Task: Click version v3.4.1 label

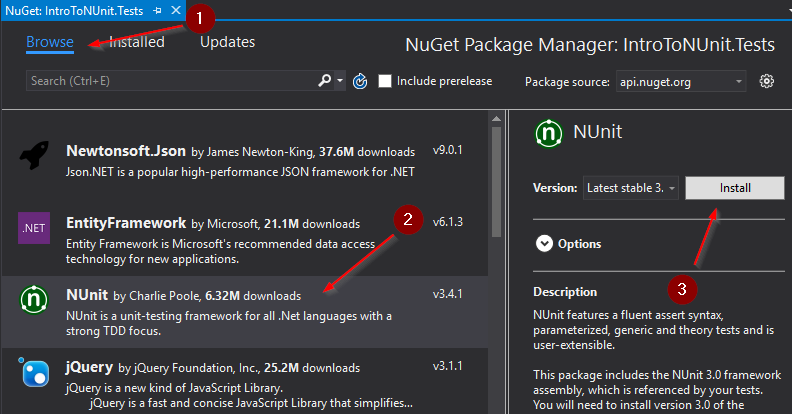Action: coord(448,294)
